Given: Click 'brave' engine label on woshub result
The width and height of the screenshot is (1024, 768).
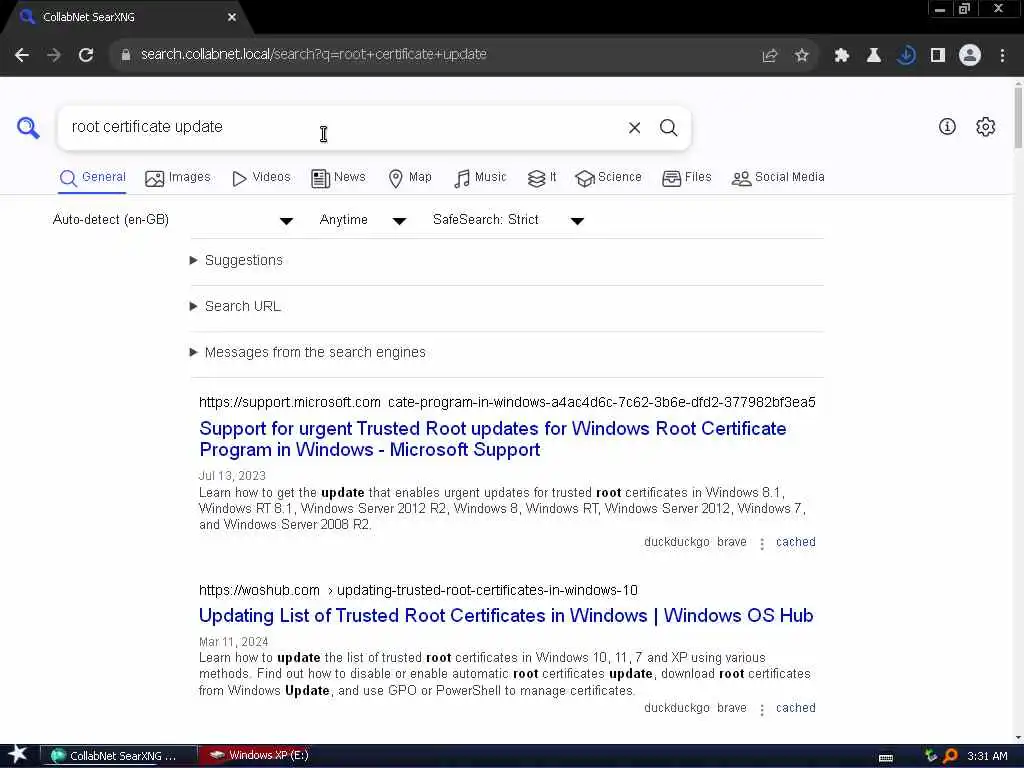Looking at the screenshot, I should pyautogui.click(x=731, y=708).
